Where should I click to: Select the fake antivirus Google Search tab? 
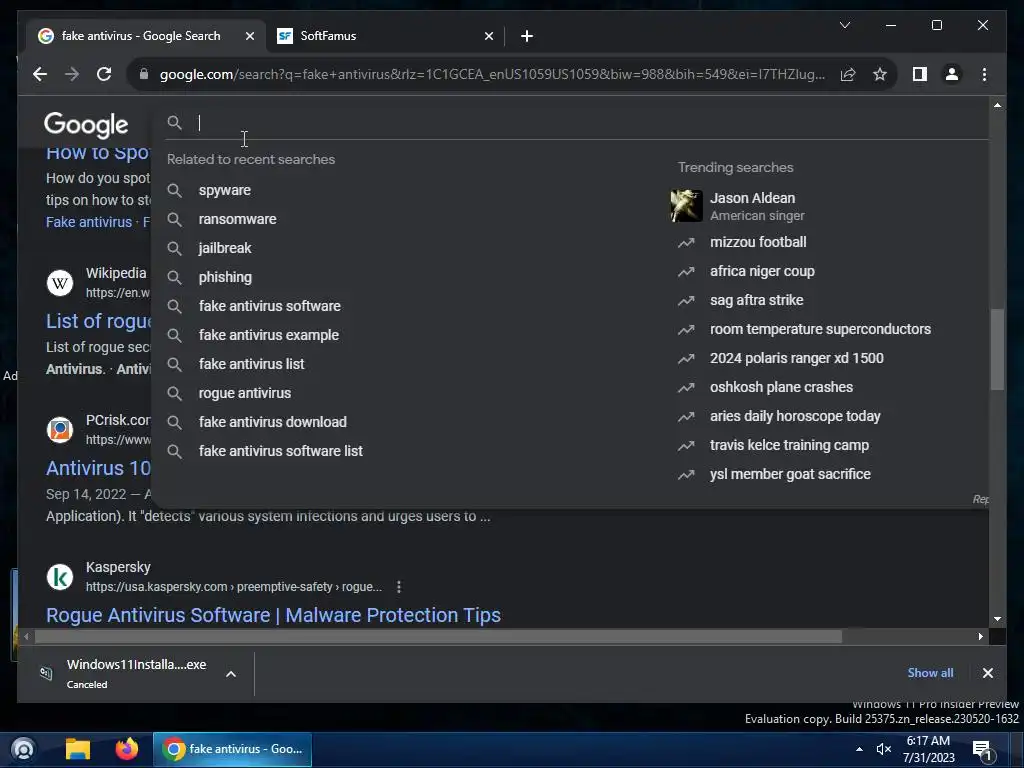[146, 36]
